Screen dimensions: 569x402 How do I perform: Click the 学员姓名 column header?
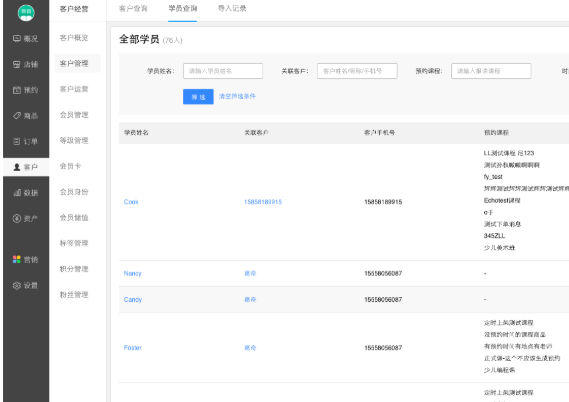tap(136, 133)
